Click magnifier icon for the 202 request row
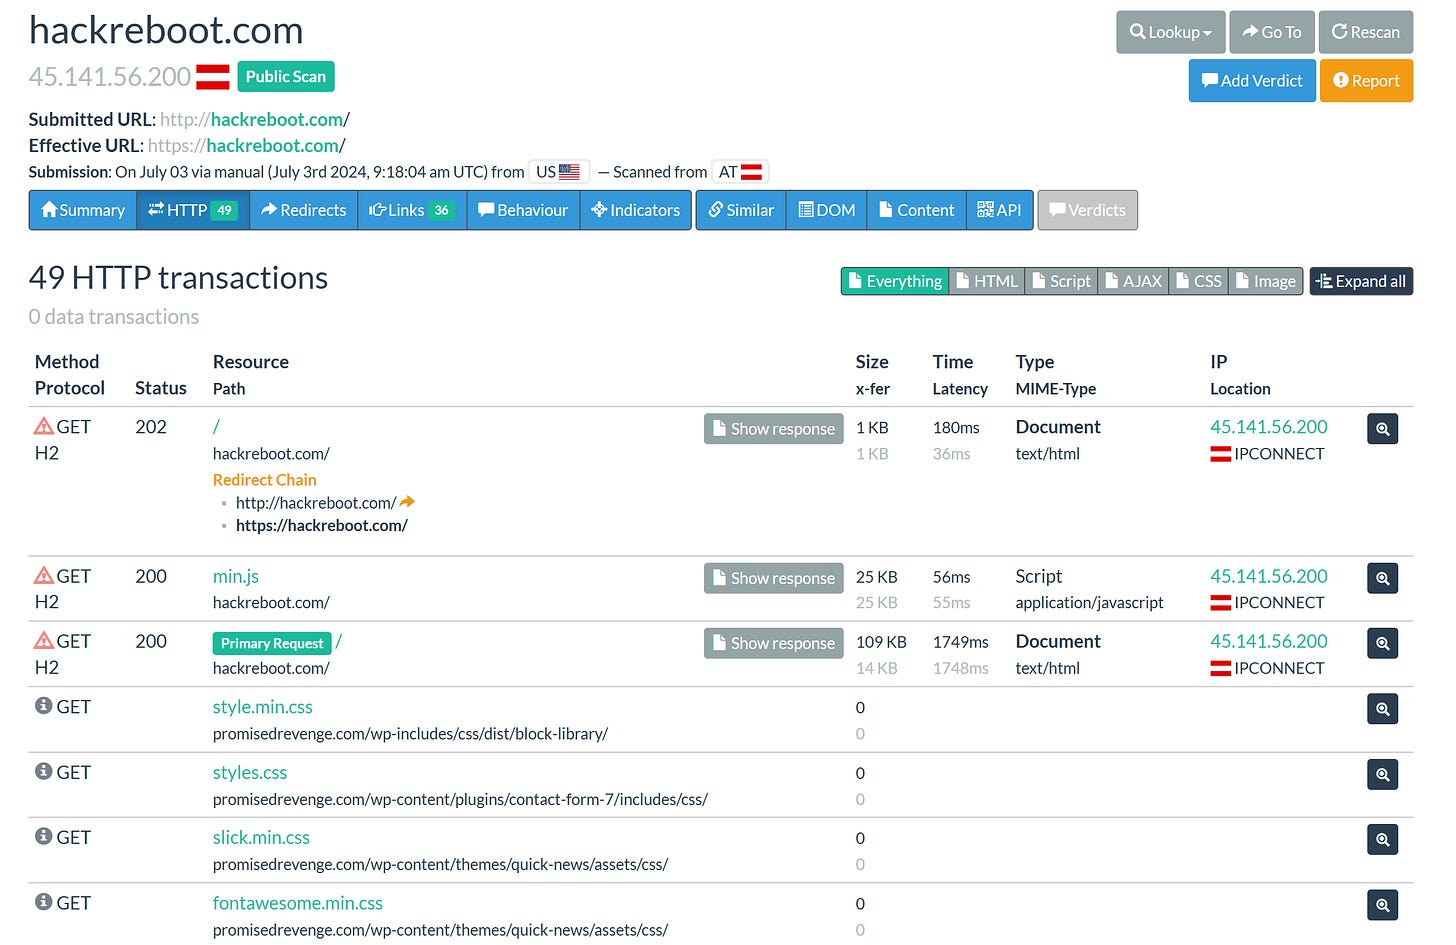Viewport: 1456px width, 945px height. tap(1382, 429)
